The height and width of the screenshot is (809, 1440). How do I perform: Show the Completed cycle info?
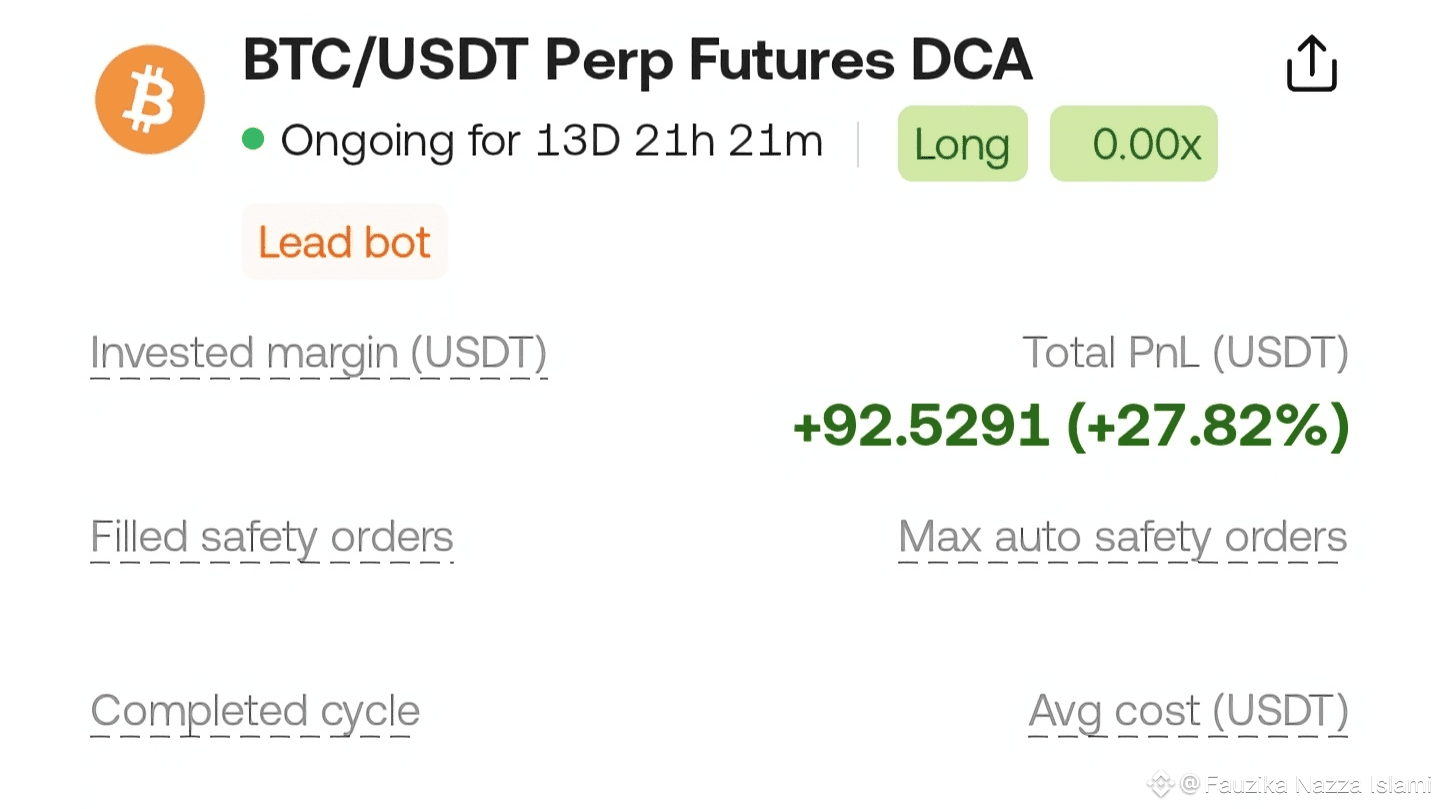(255, 712)
